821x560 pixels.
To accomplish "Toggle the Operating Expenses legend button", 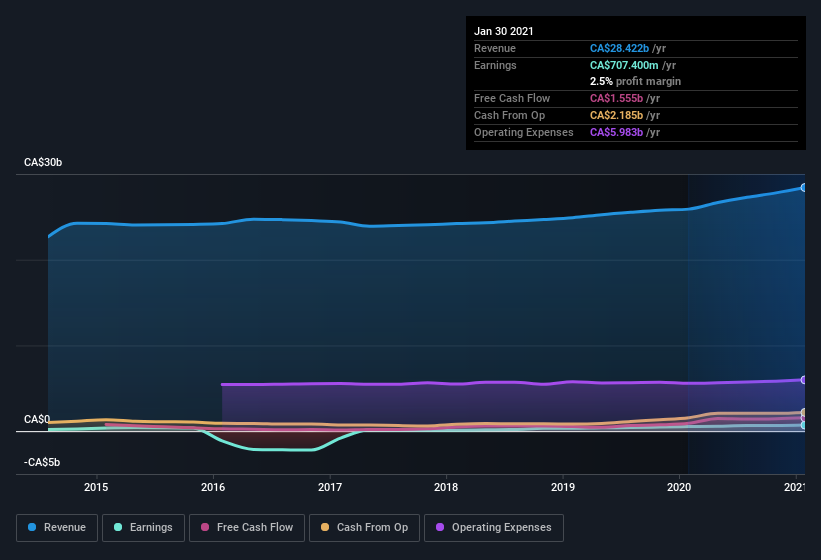I will 494,528.
